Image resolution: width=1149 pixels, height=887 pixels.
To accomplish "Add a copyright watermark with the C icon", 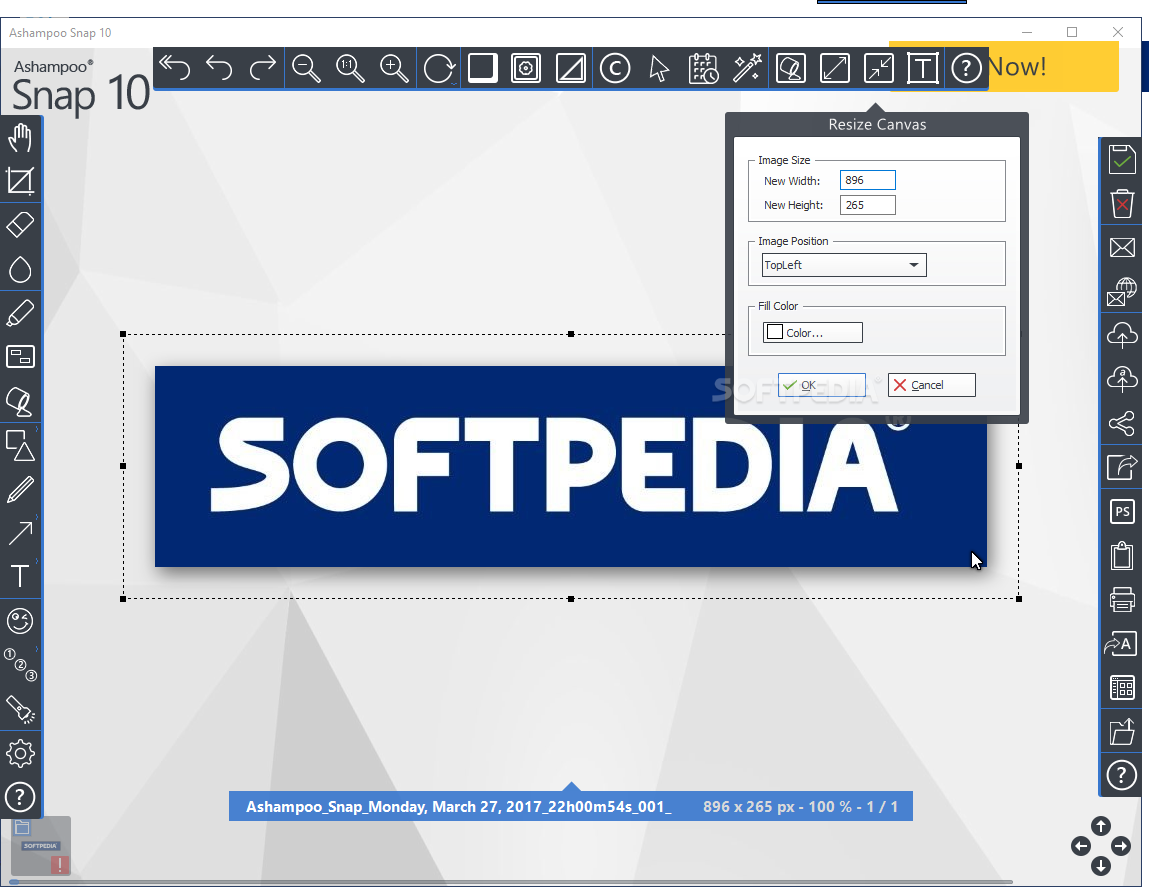I will pos(614,68).
